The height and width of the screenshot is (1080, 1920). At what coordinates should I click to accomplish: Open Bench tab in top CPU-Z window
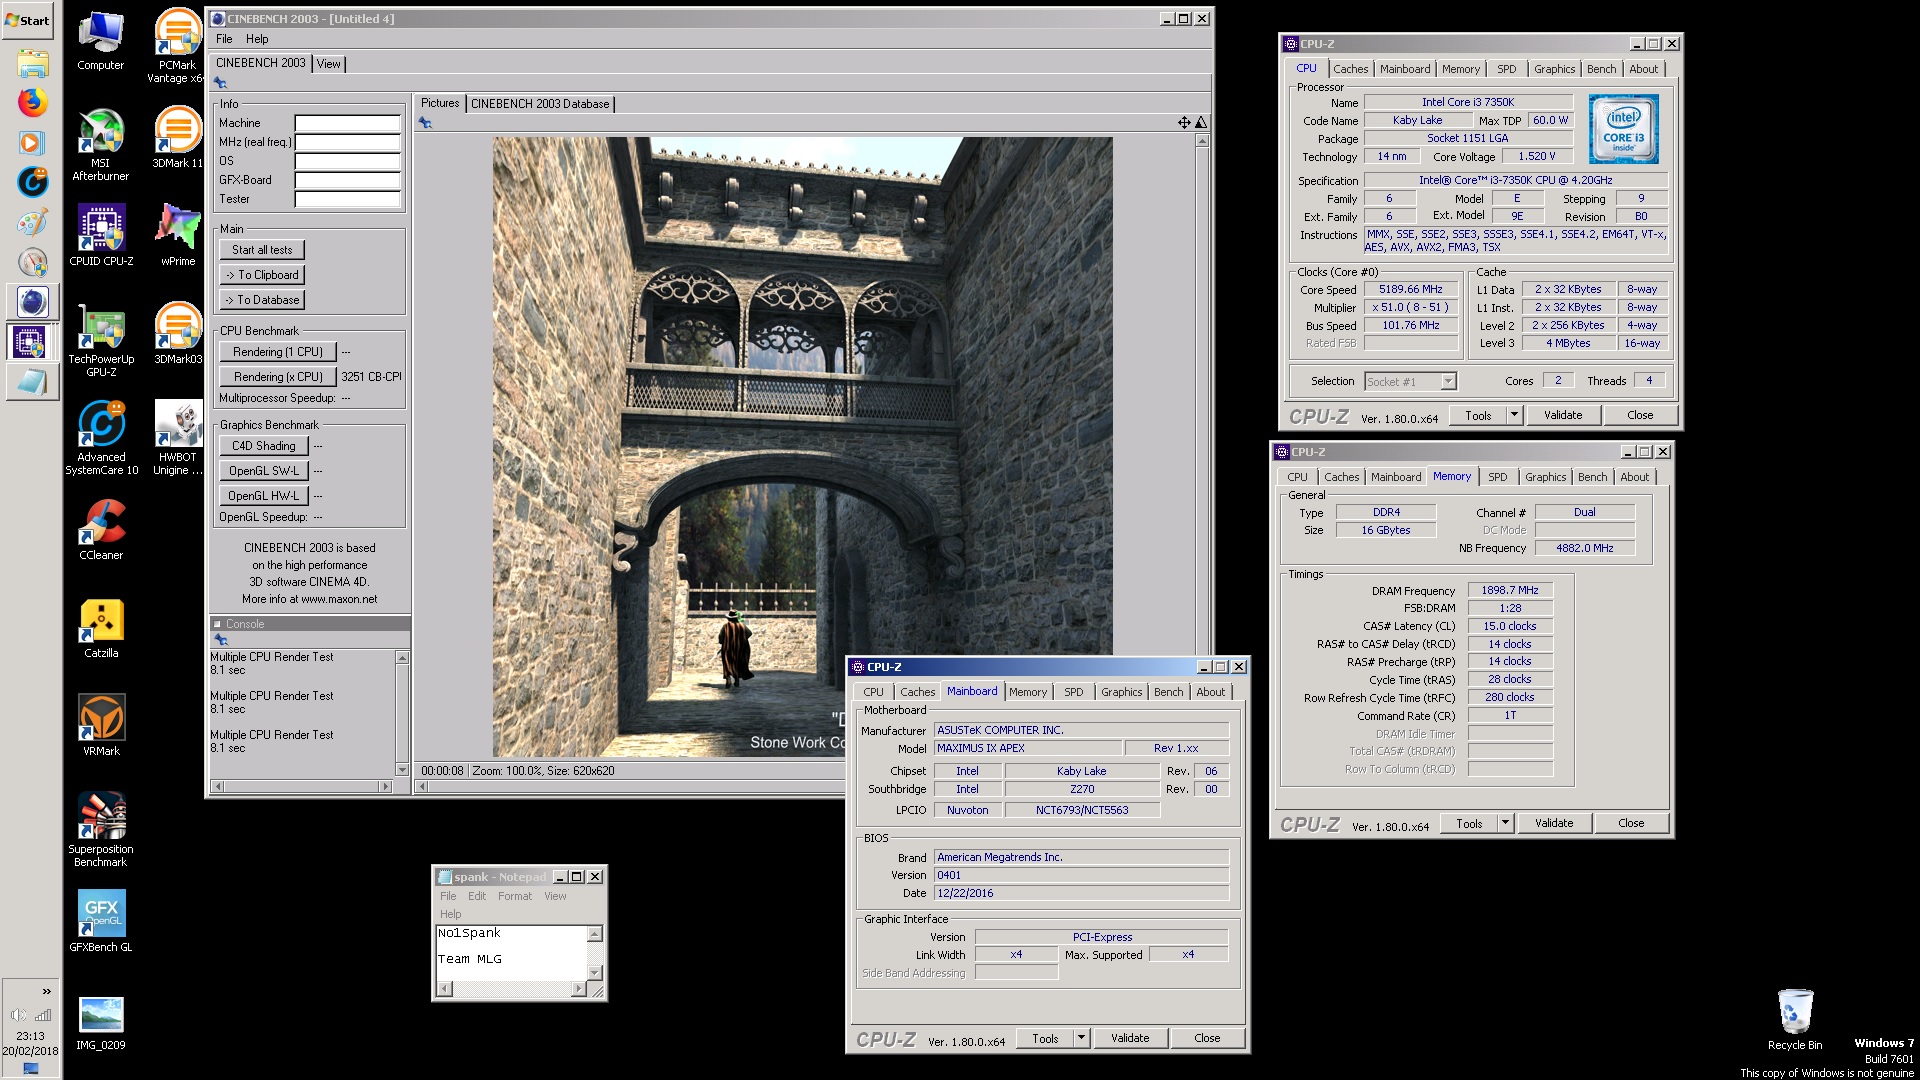coord(1601,69)
